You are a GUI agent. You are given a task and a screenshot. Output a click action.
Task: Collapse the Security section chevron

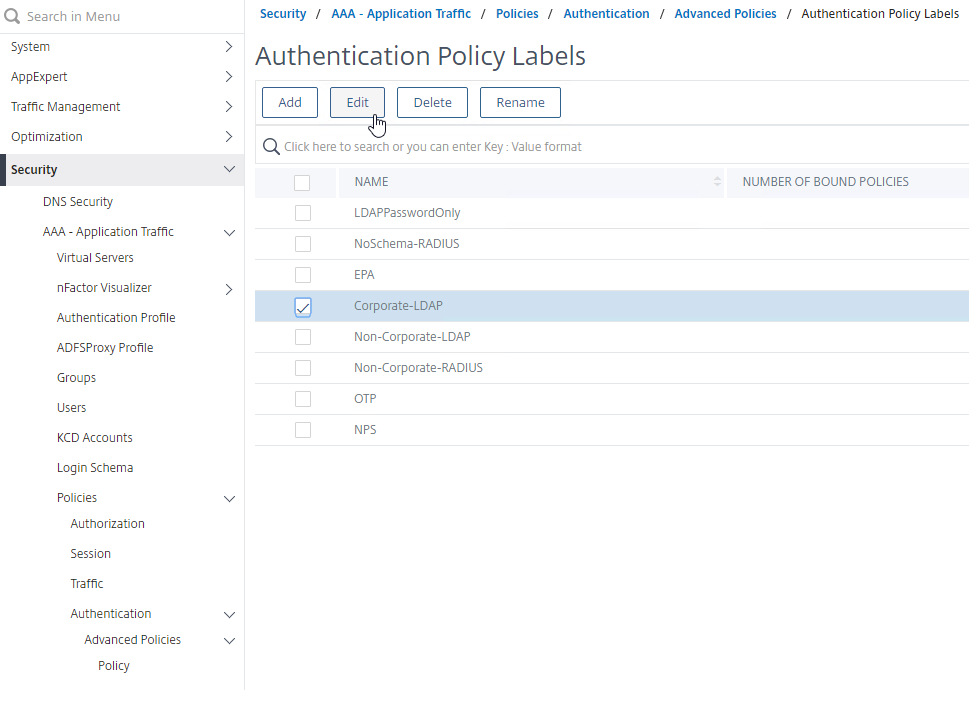pyautogui.click(x=229, y=170)
